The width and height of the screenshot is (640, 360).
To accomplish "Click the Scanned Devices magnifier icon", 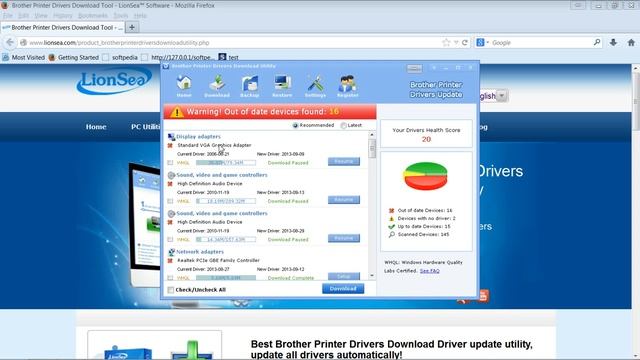I will (x=391, y=235).
